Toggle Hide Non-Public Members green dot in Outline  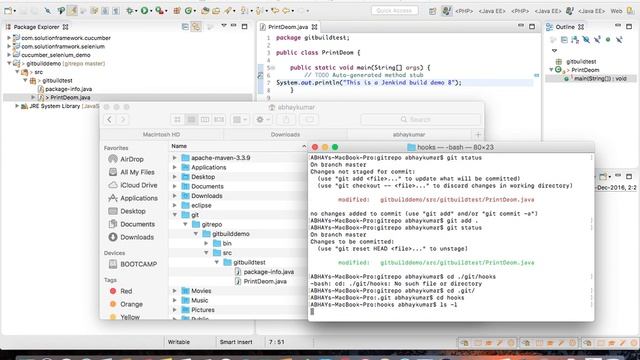608,40
